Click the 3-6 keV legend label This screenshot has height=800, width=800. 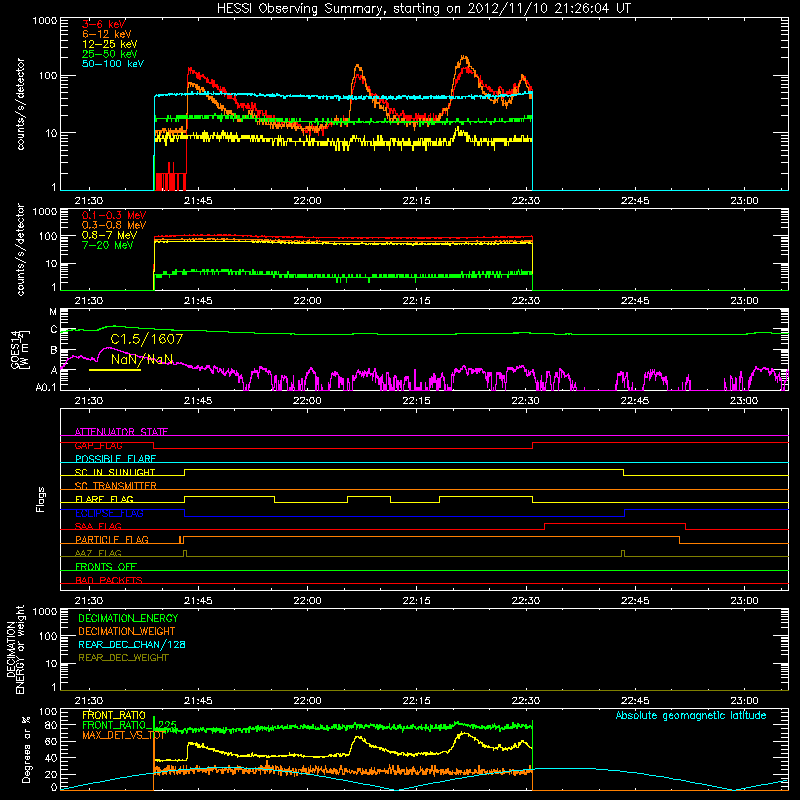click(104, 24)
